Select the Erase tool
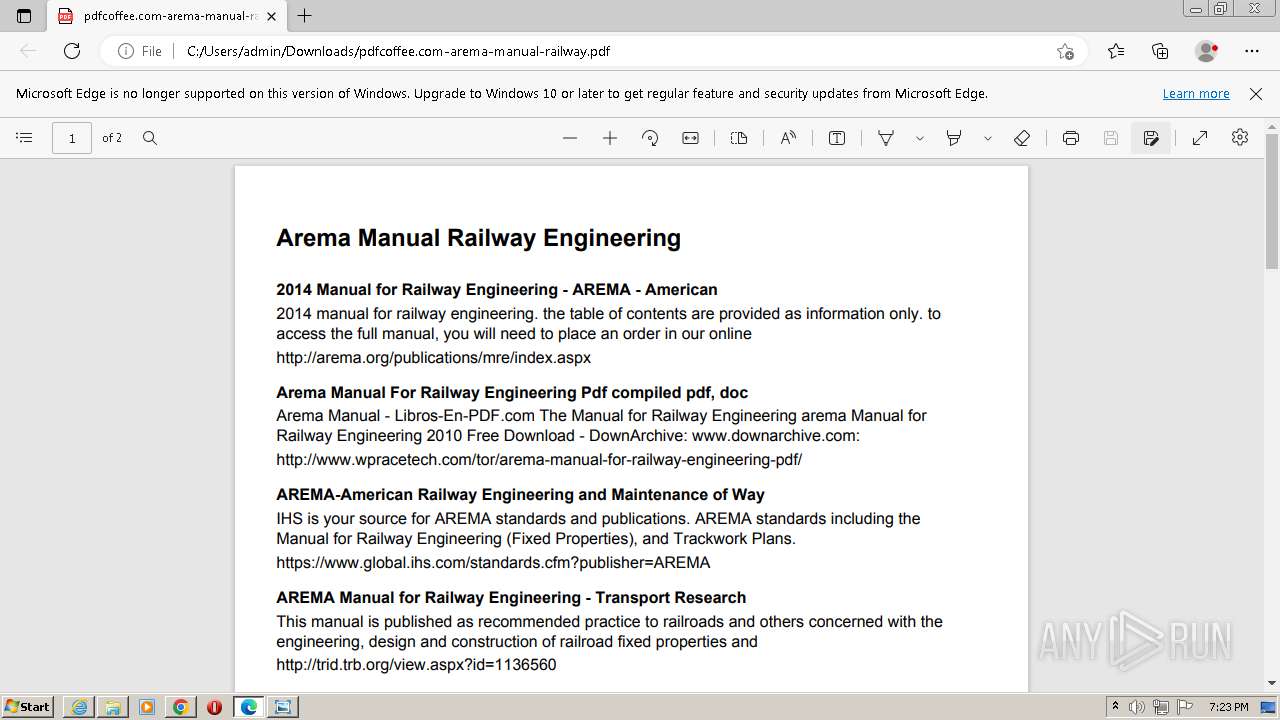 [1022, 138]
